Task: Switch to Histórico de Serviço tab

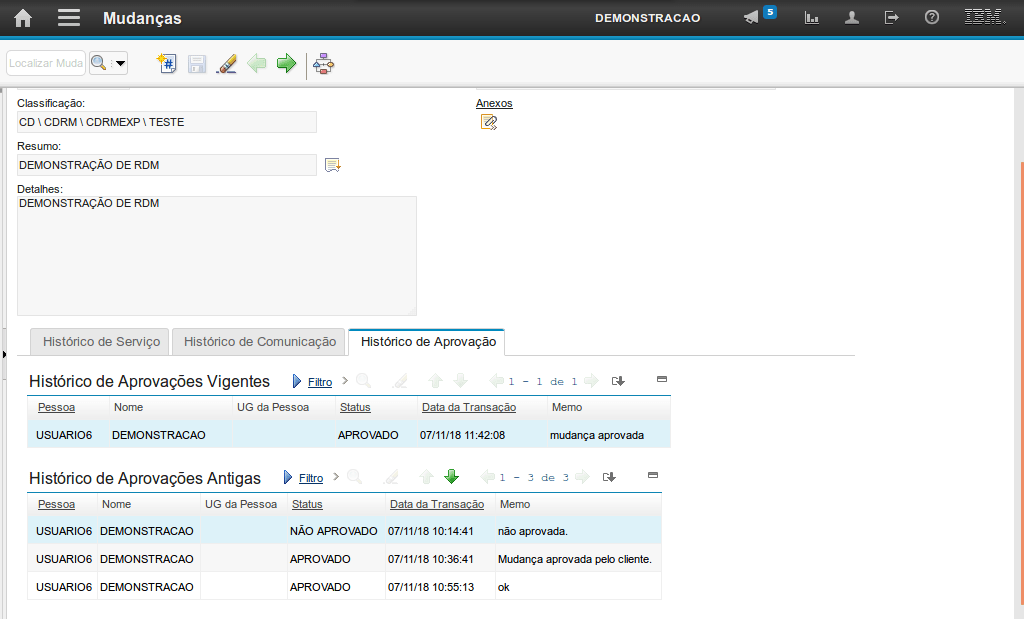Action: point(101,342)
